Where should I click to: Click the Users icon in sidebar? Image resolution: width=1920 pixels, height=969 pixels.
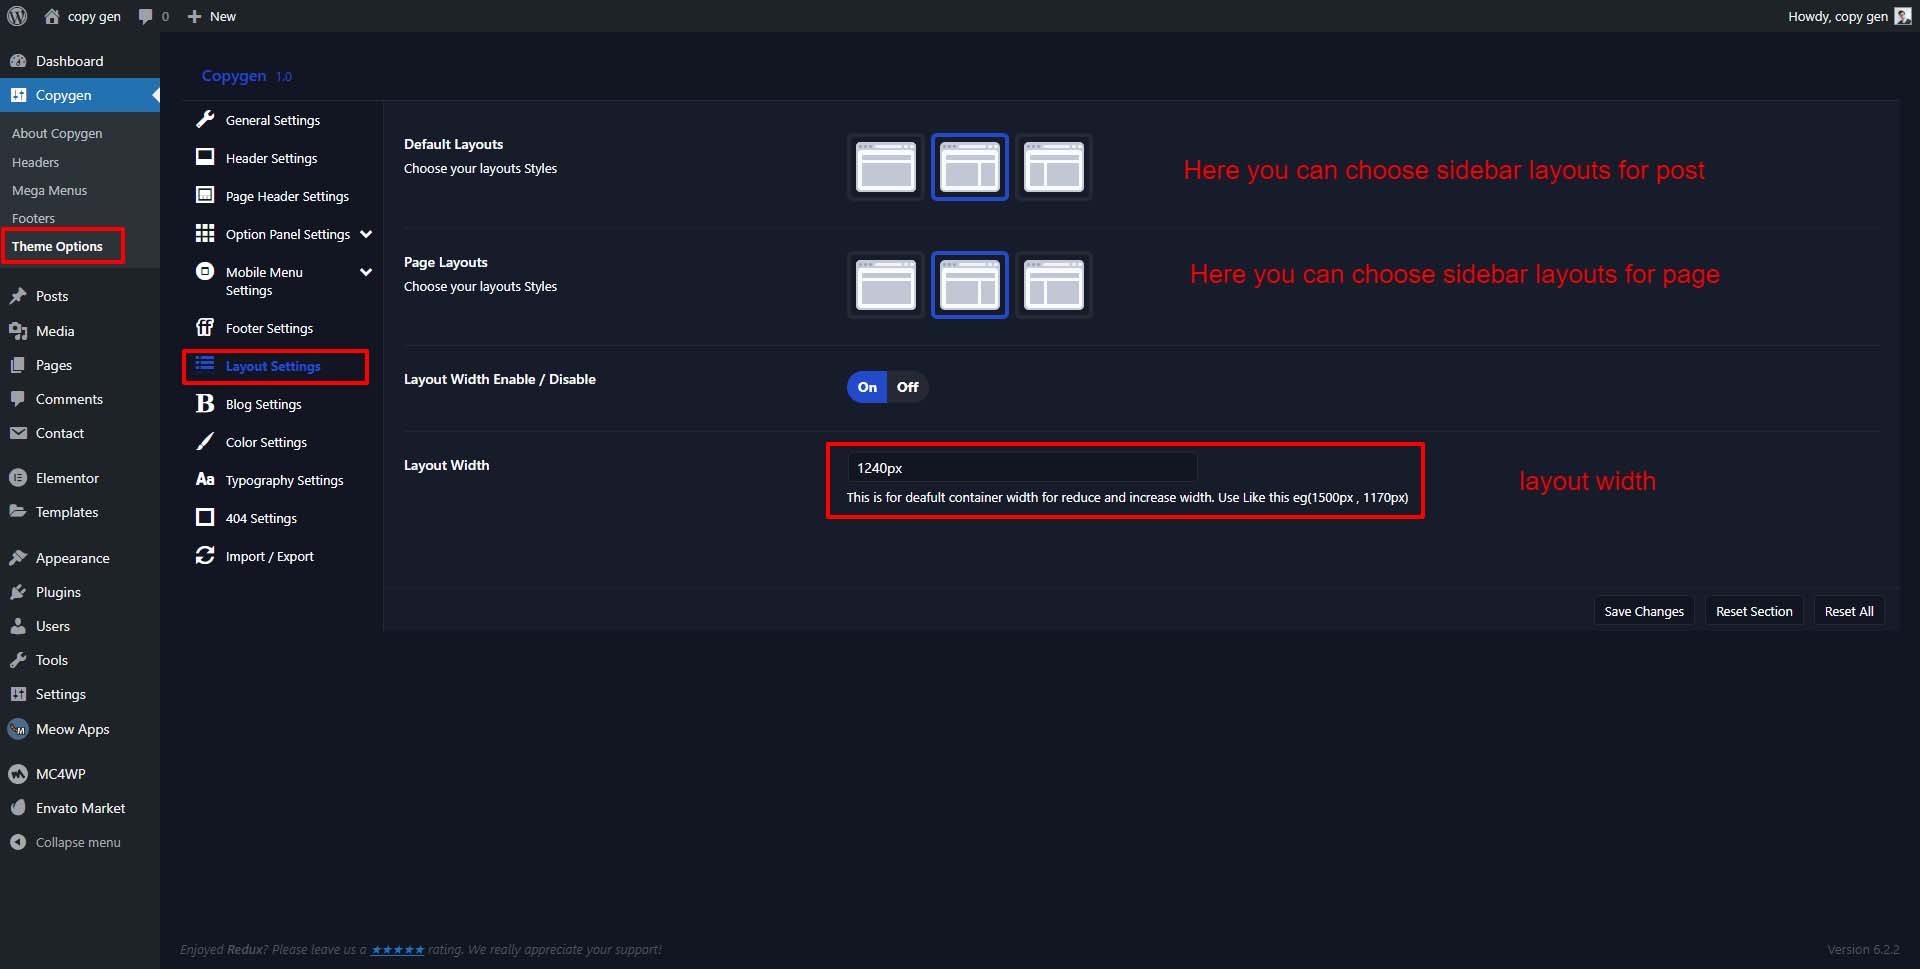18,626
